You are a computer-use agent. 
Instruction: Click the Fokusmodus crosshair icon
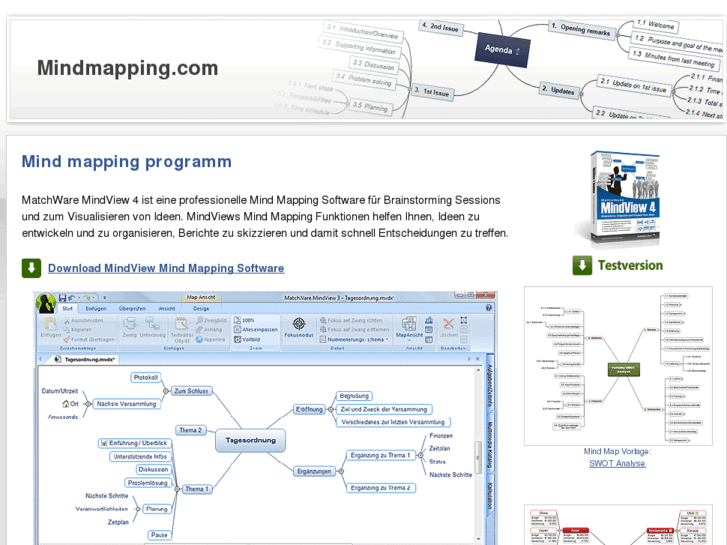pyautogui.click(x=299, y=323)
